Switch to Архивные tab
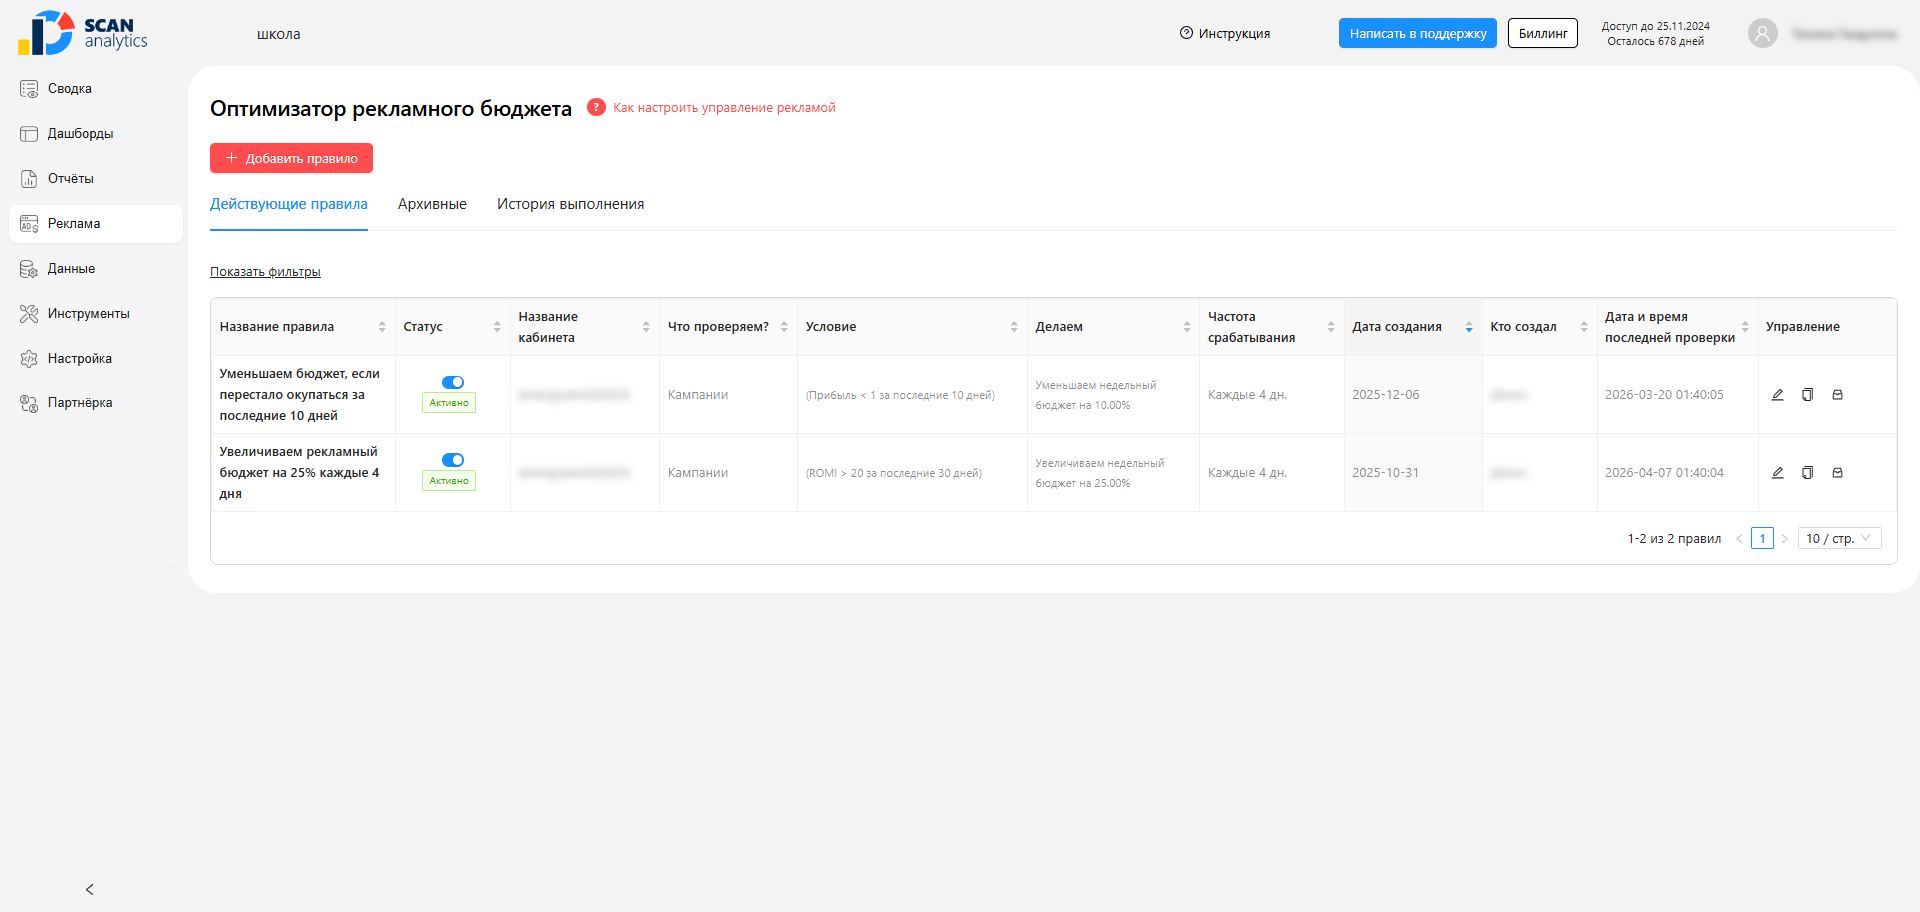This screenshot has height=912, width=1920. point(432,204)
